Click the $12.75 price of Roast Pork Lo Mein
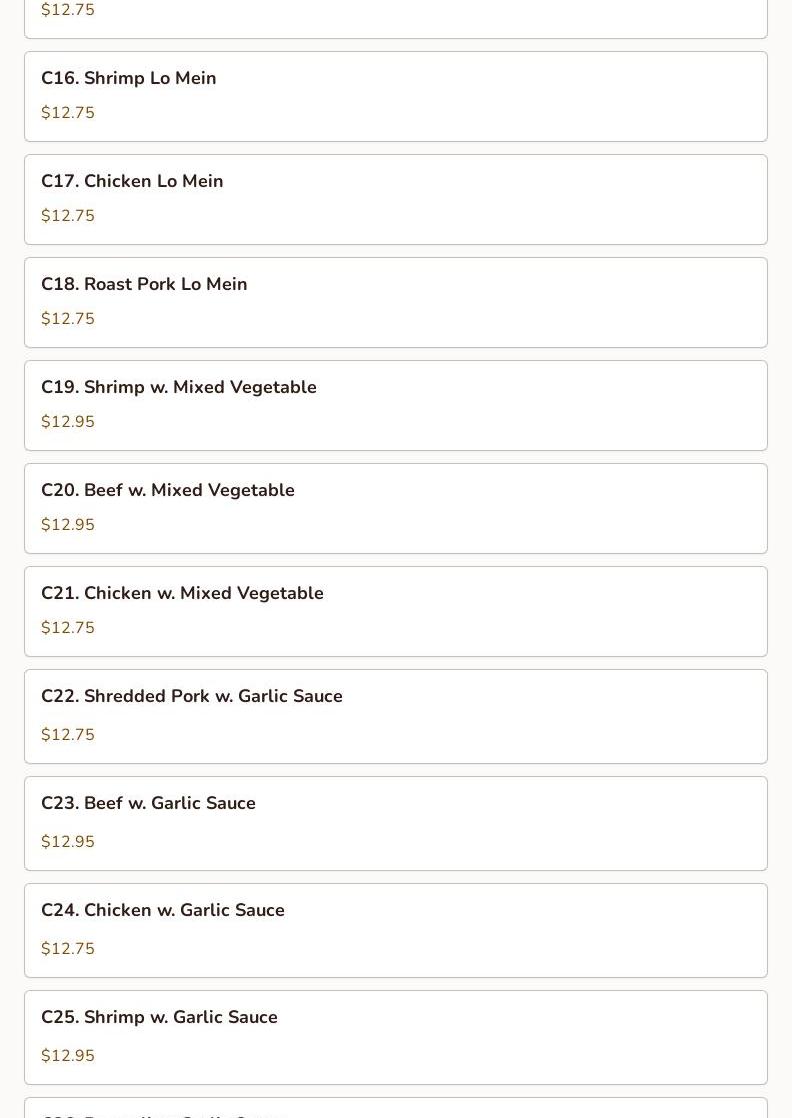792x1118 pixels. pos(68,319)
